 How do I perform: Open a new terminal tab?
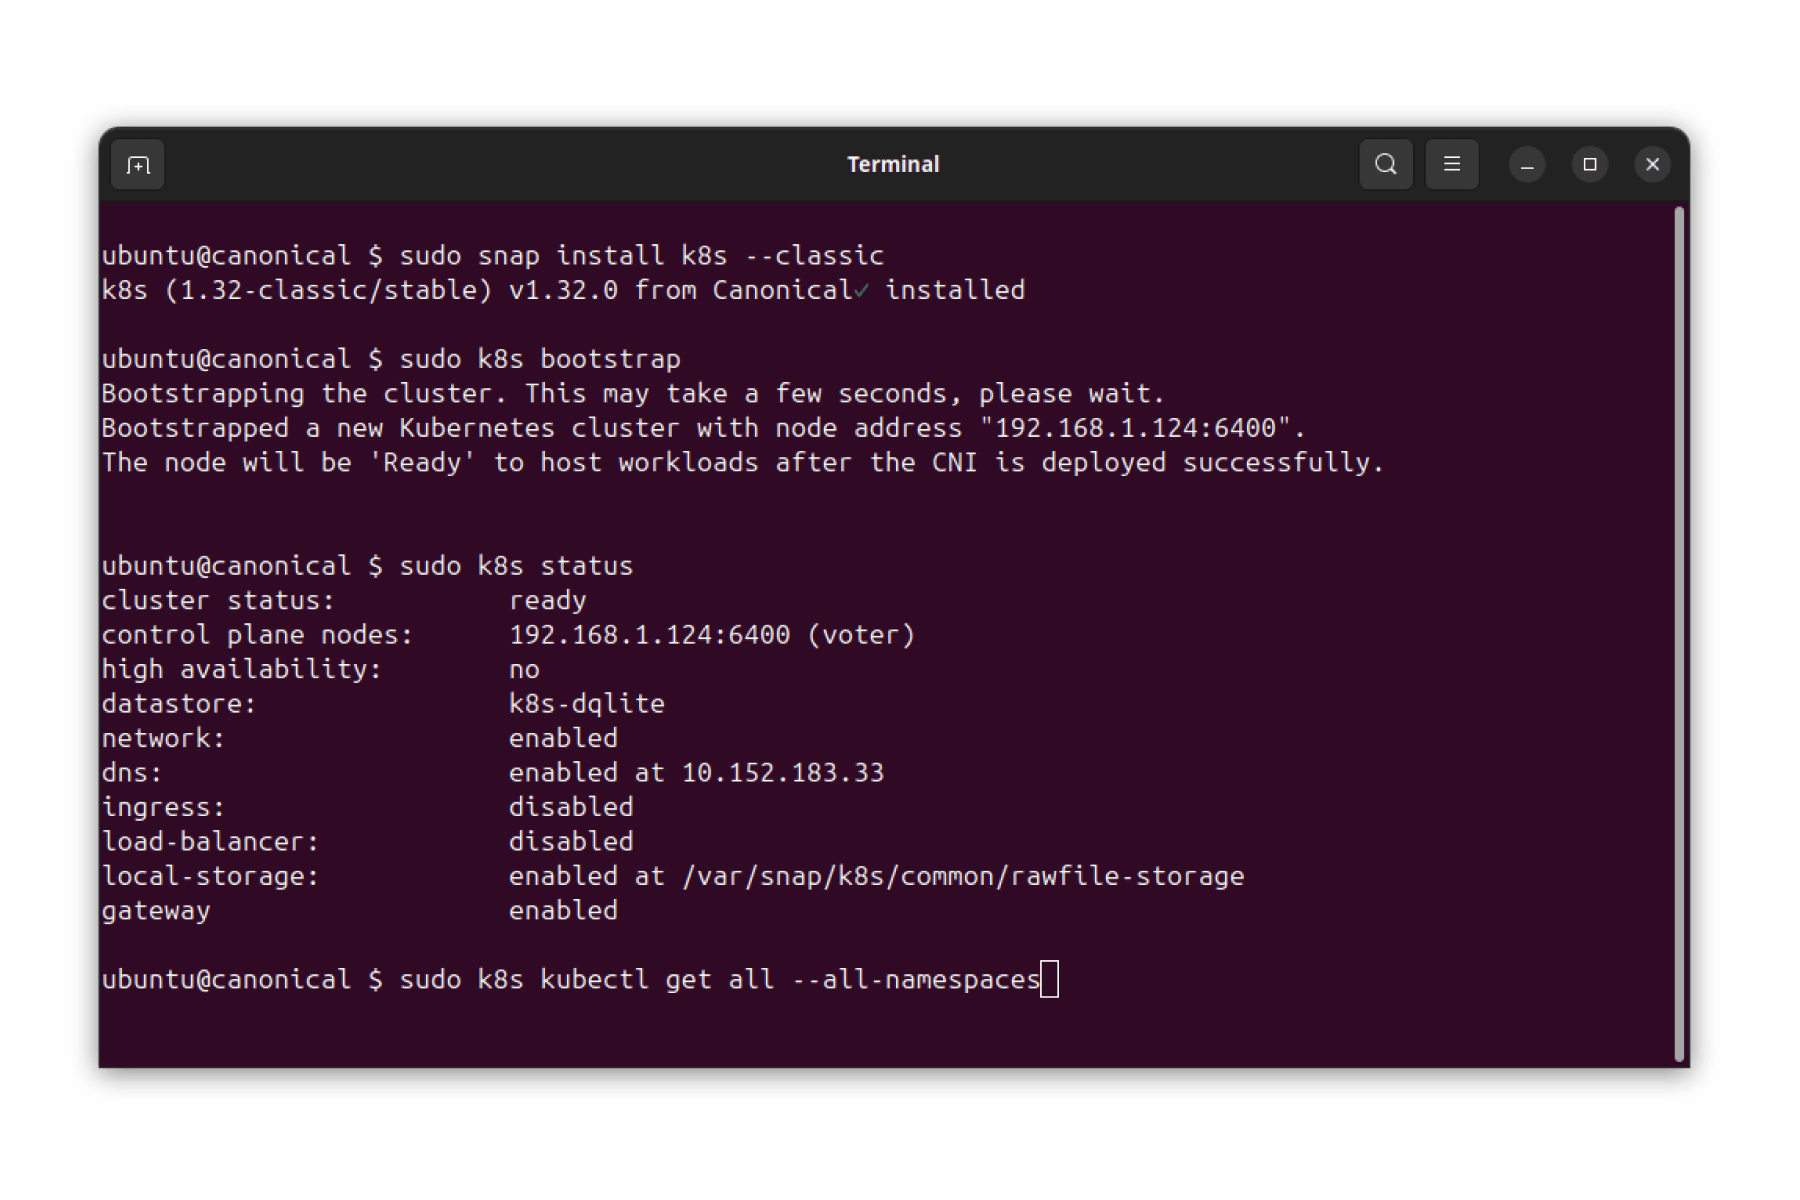(x=138, y=165)
